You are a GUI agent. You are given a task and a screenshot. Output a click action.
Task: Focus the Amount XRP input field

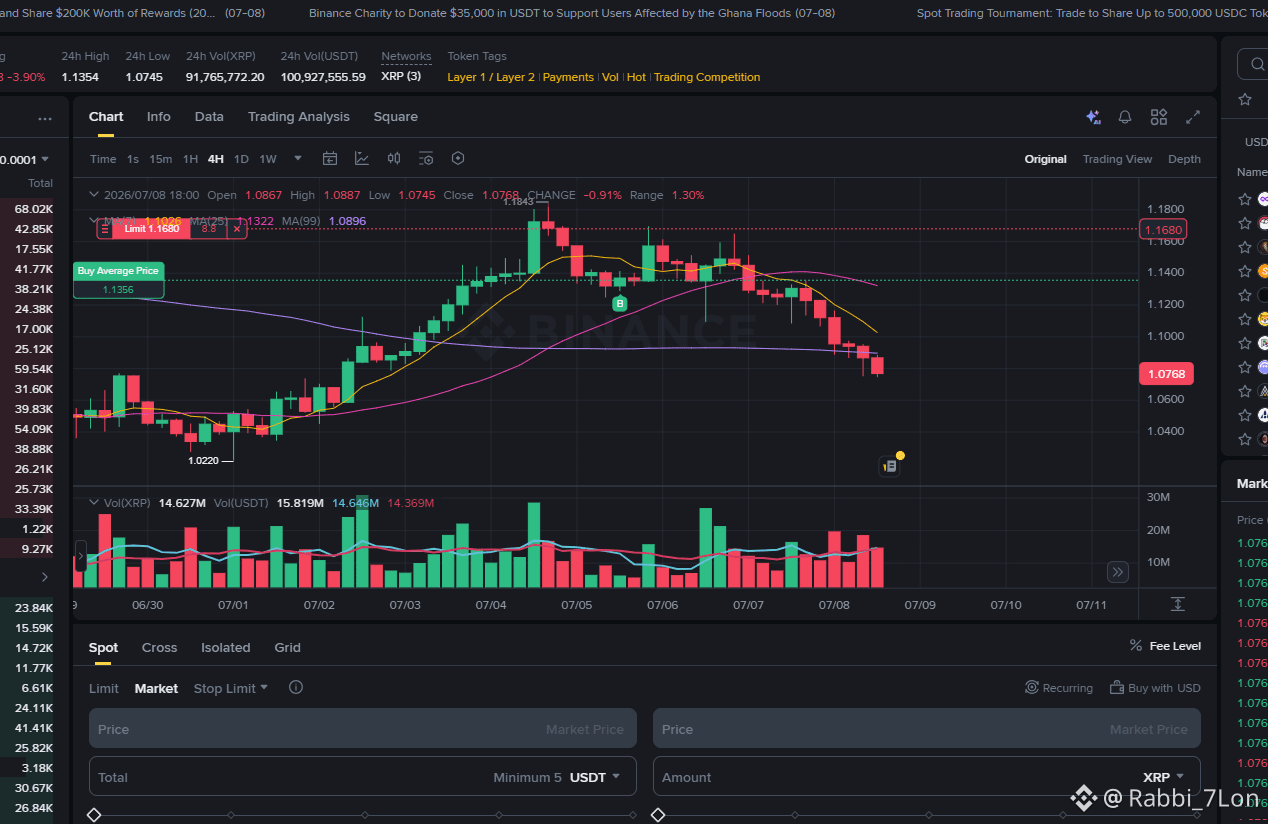click(x=927, y=777)
